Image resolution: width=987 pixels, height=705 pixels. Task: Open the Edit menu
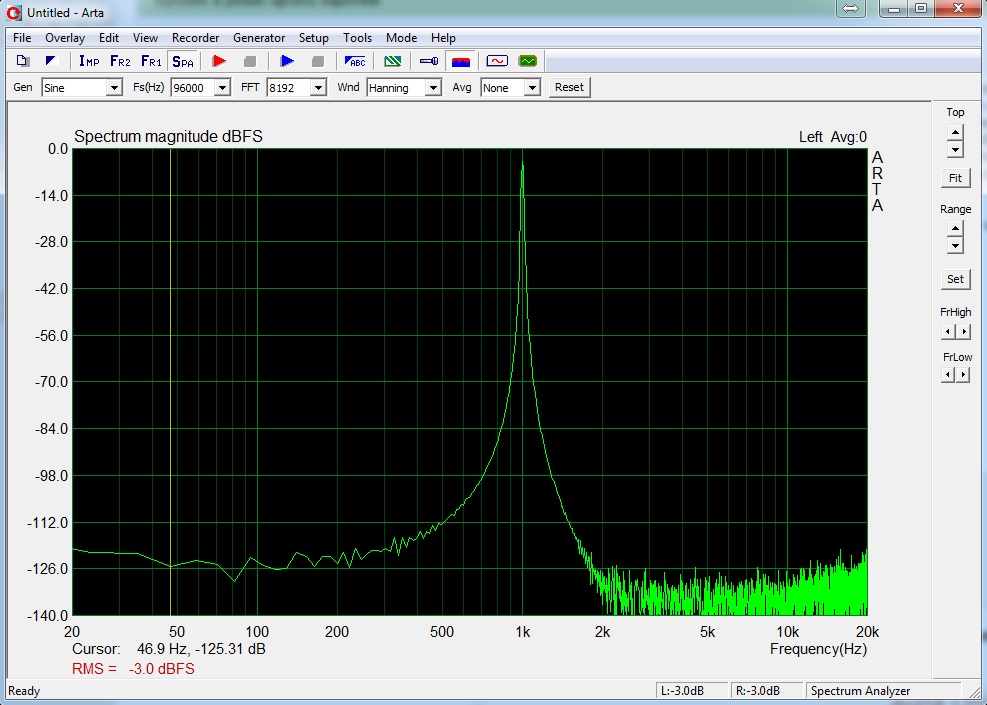(109, 38)
